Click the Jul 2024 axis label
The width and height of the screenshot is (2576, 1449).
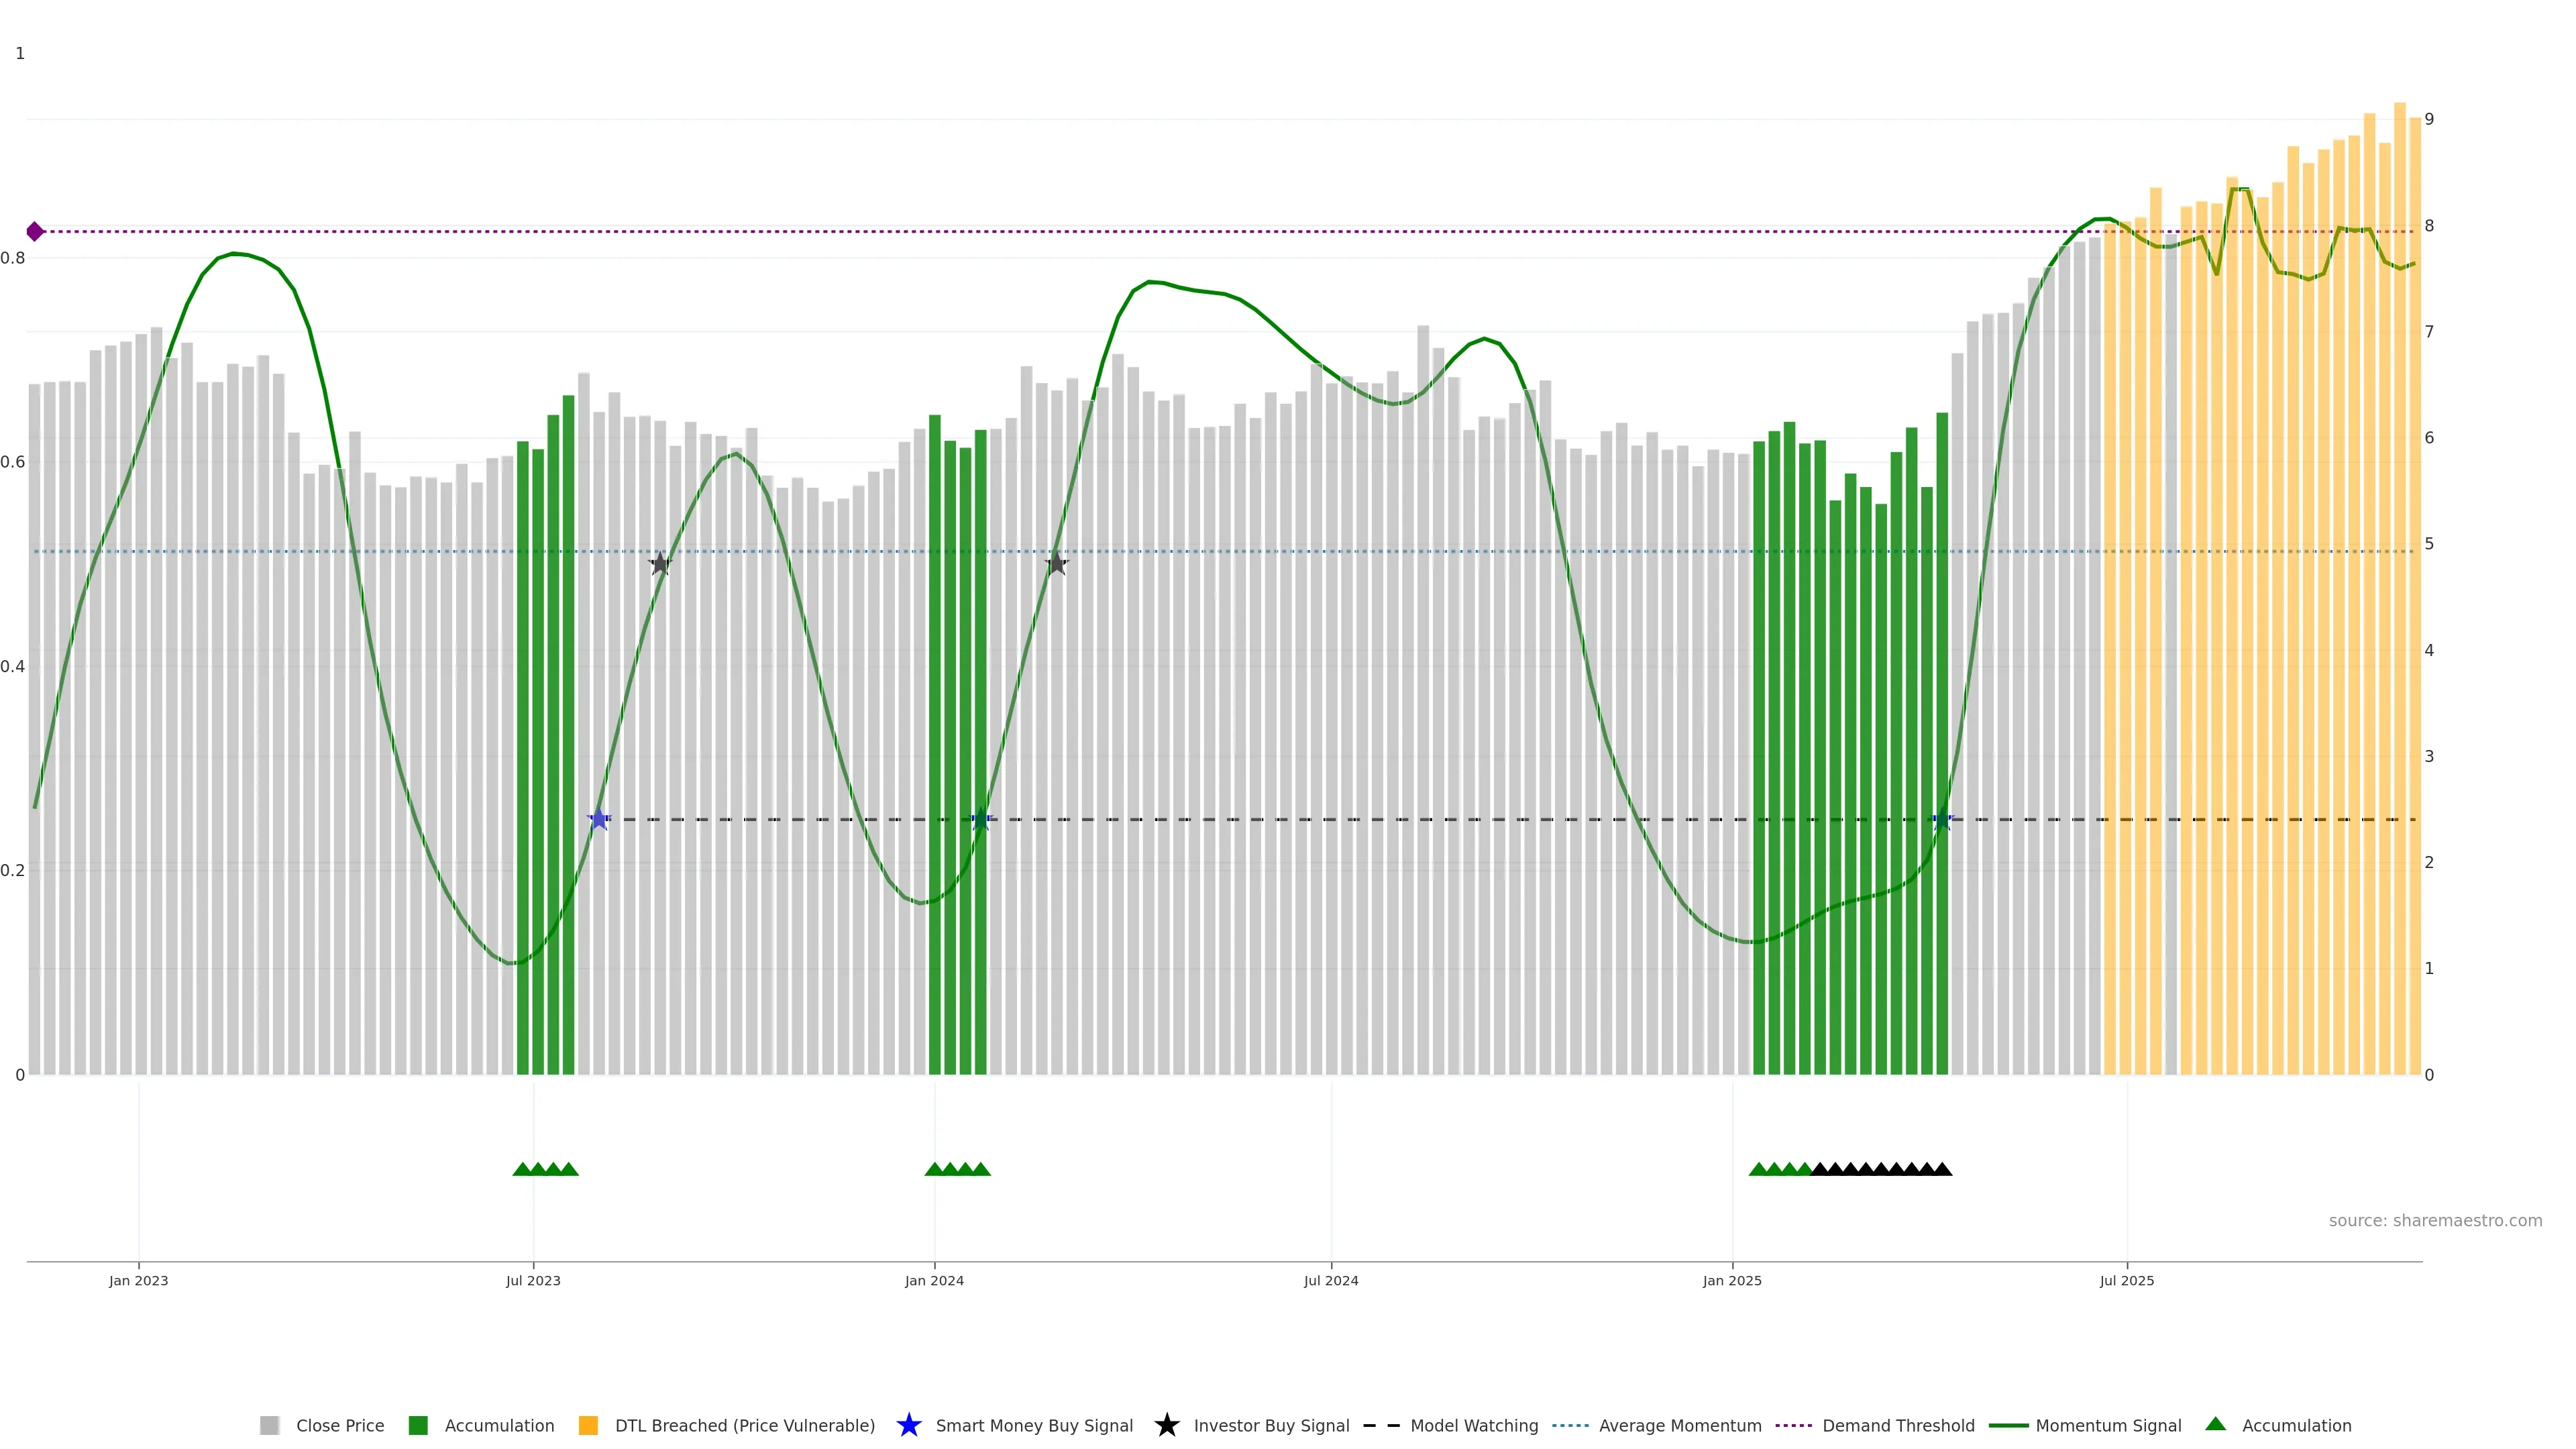[x=1330, y=1281]
